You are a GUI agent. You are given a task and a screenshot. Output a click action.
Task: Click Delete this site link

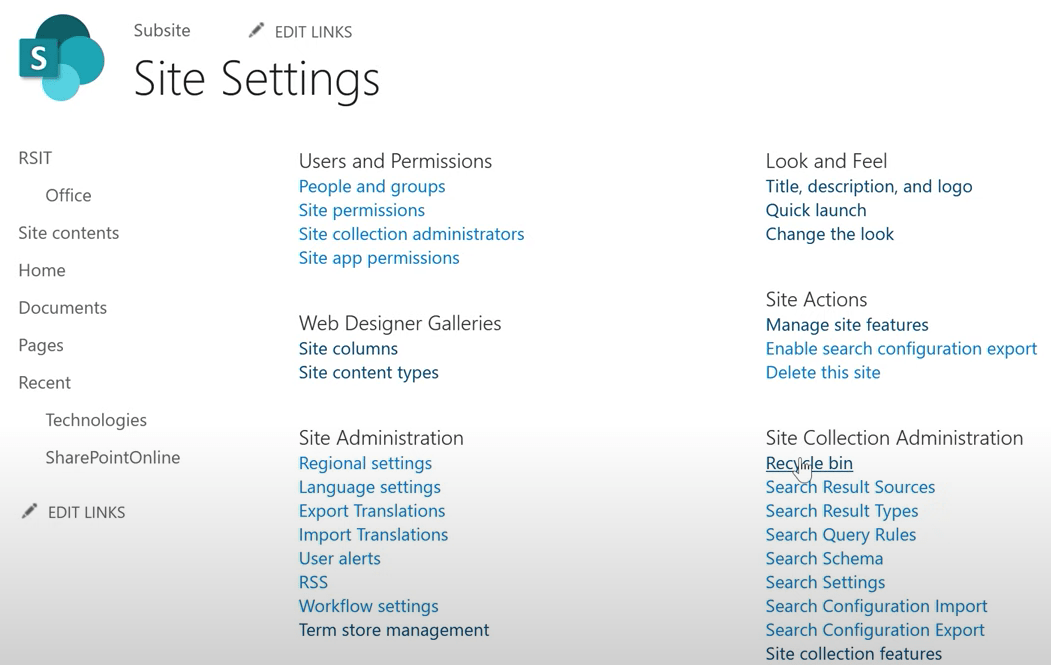[x=822, y=372]
